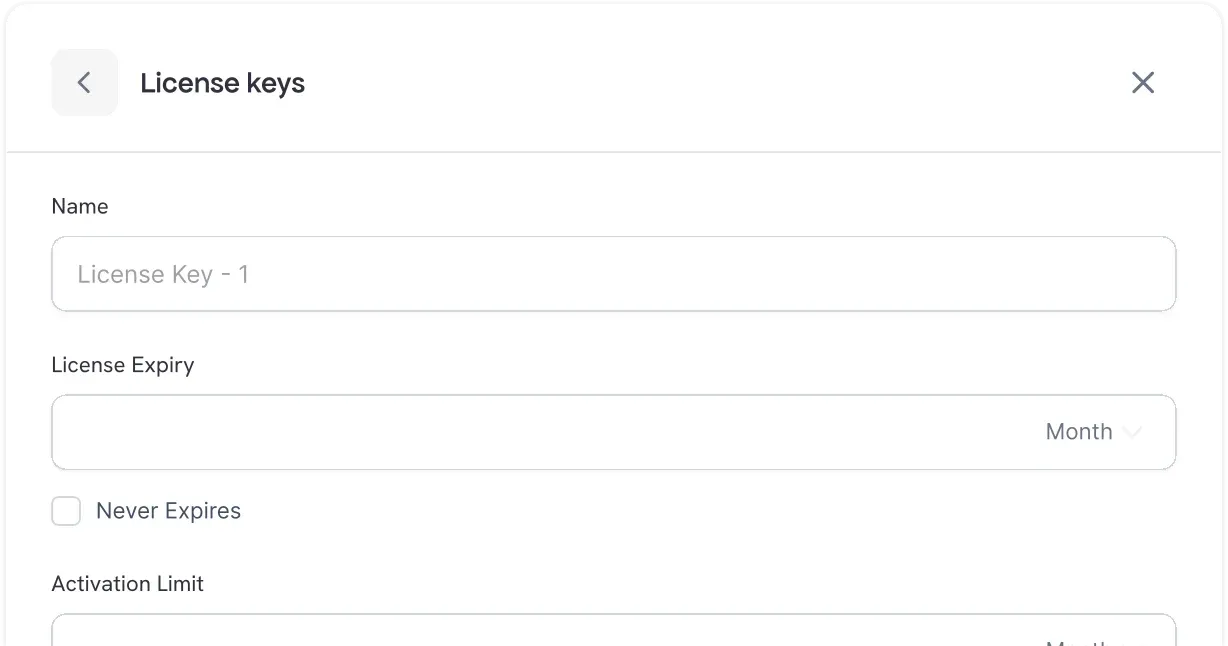Select the "License Key - 1" placeholder text
The image size is (1228, 646).
(163, 275)
